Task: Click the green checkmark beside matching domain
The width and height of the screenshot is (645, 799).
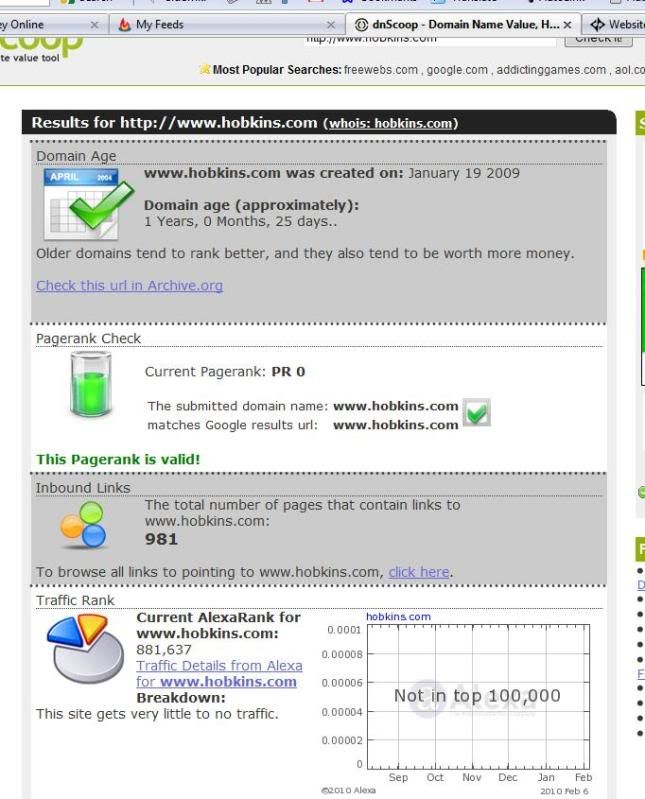Action: (x=477, y=413)
